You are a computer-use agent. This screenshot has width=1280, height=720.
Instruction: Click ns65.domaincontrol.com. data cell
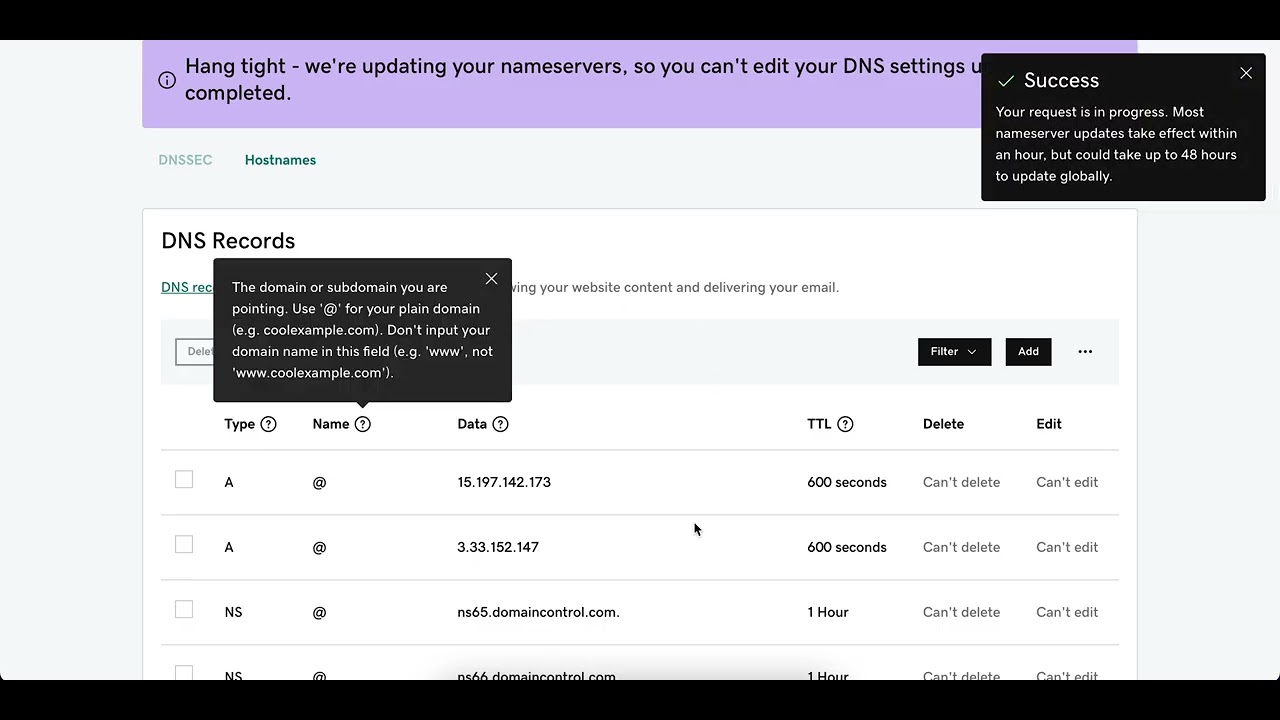(x=538, y=612)
